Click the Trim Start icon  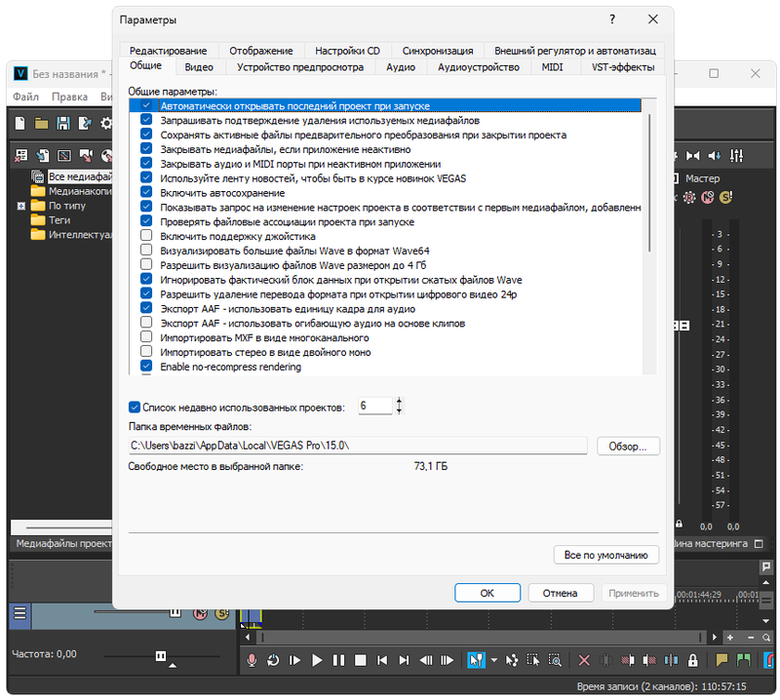click(x=628, y=660)
